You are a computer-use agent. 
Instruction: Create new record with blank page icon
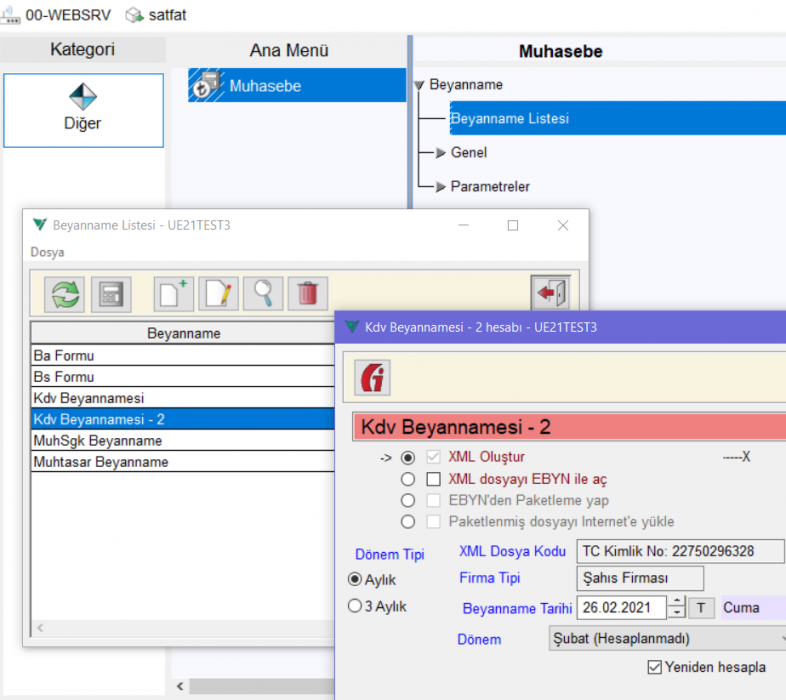point(174,294)
